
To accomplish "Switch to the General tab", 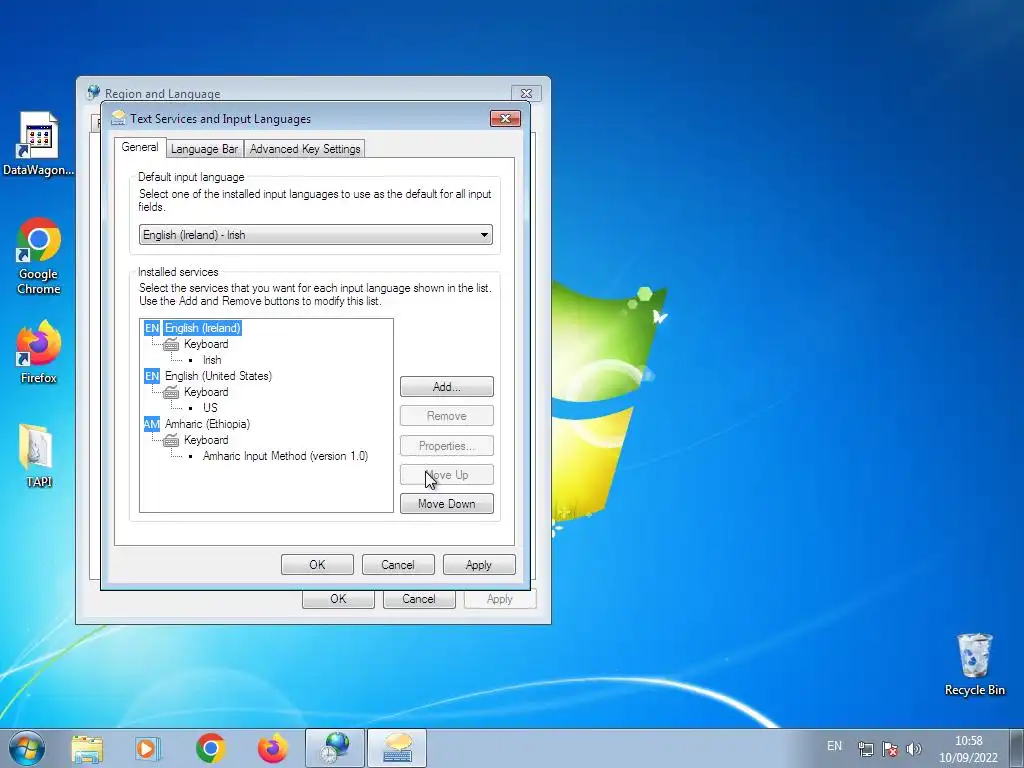I will pos(140,148).
